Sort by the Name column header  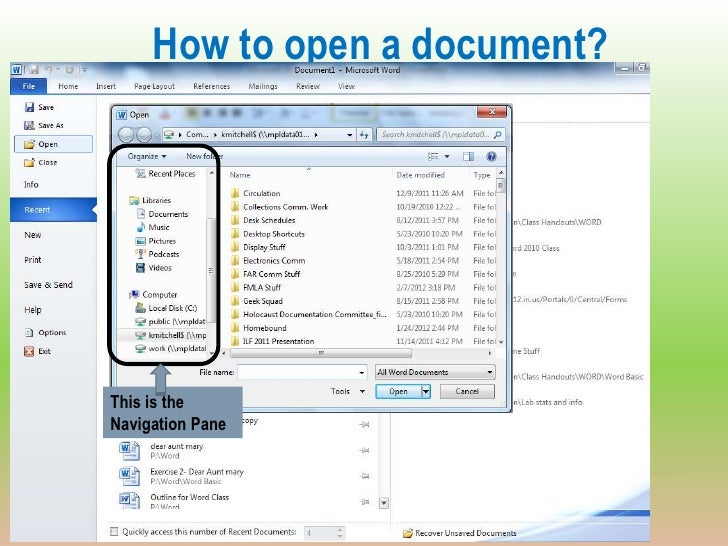tap(240, 175)
